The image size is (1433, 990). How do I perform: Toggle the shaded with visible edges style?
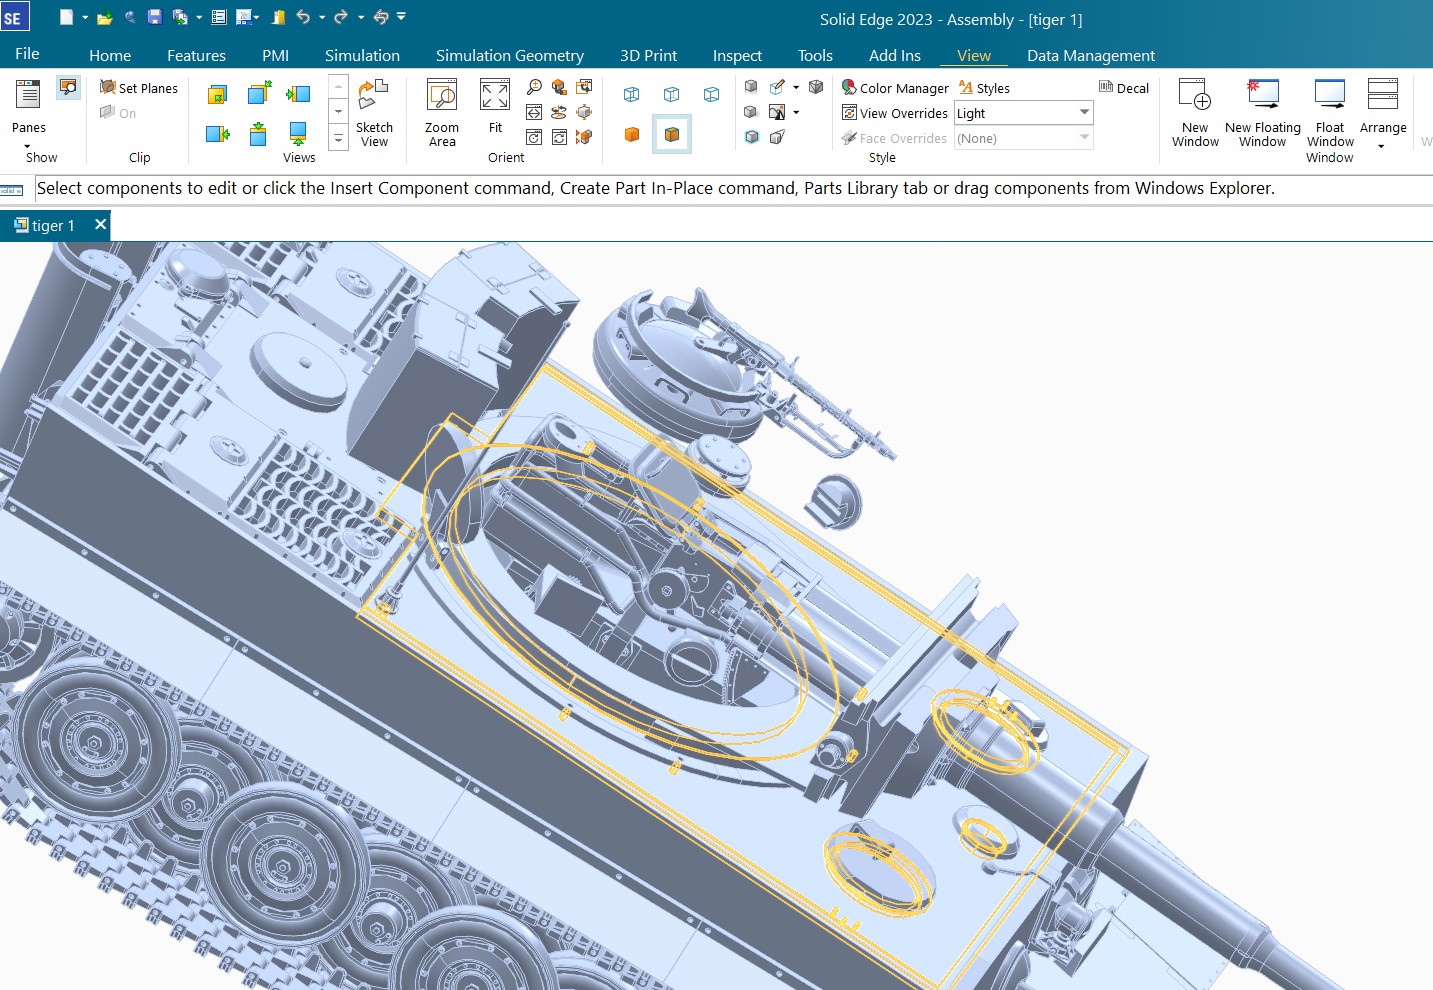pyautogui.click(x=672, y=134)
